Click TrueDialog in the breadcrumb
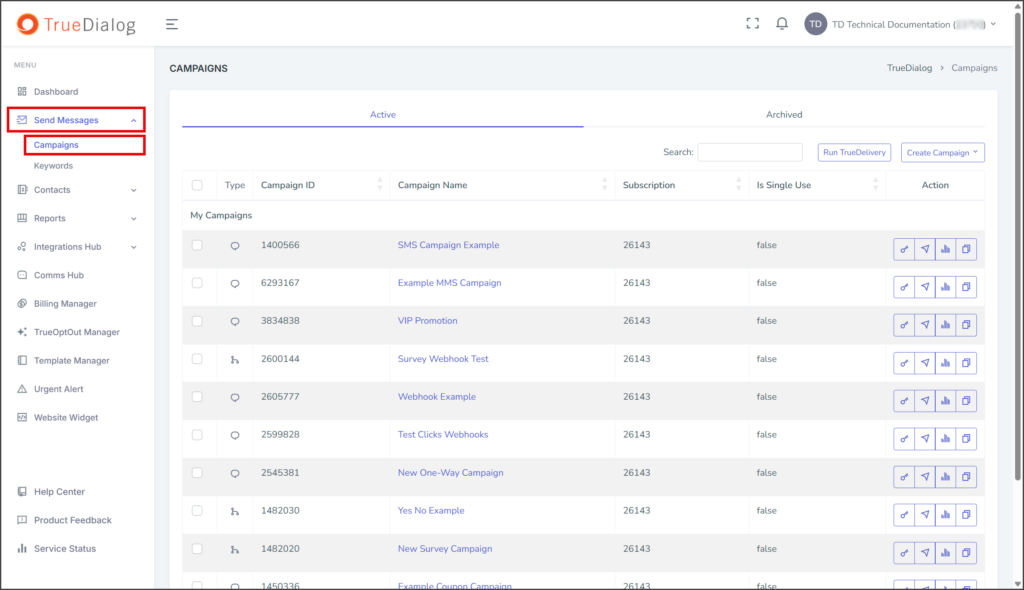 (909, 68)
